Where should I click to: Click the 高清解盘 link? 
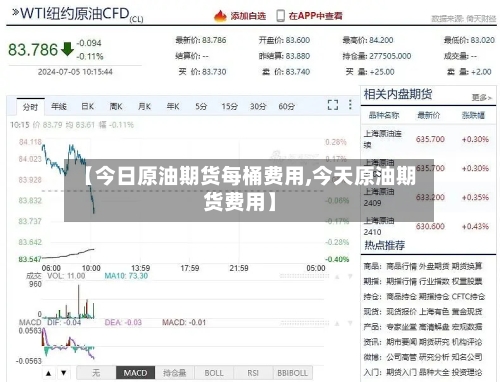[x=434, y=327]
